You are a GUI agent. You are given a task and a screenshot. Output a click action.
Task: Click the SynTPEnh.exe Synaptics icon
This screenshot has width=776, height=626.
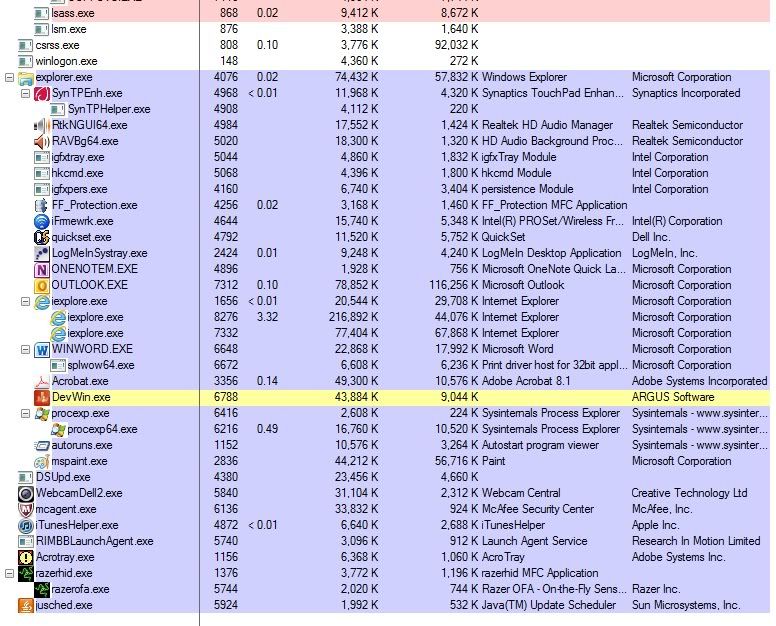point(42,94)
